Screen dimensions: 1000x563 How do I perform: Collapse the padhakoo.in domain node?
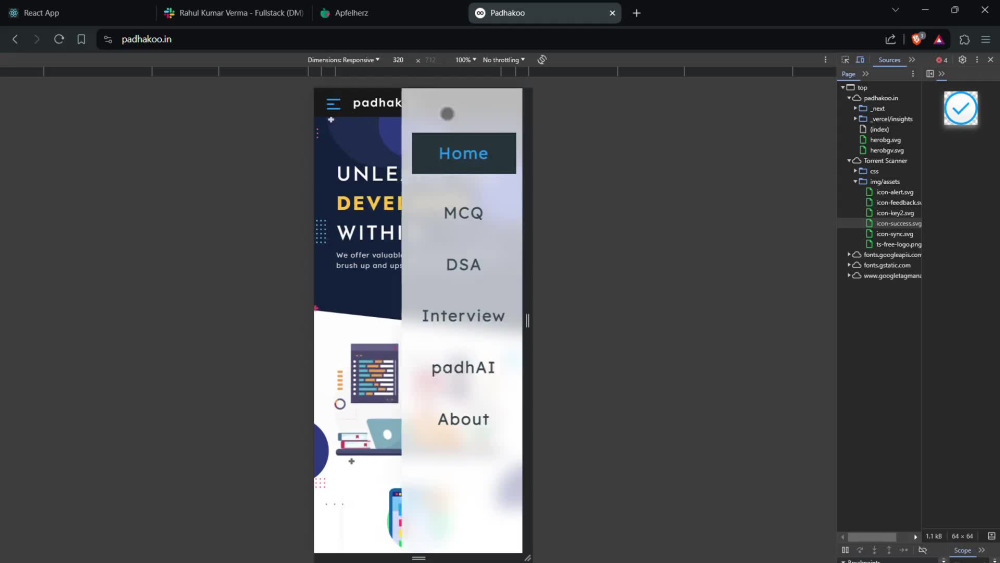click(849, 98)
